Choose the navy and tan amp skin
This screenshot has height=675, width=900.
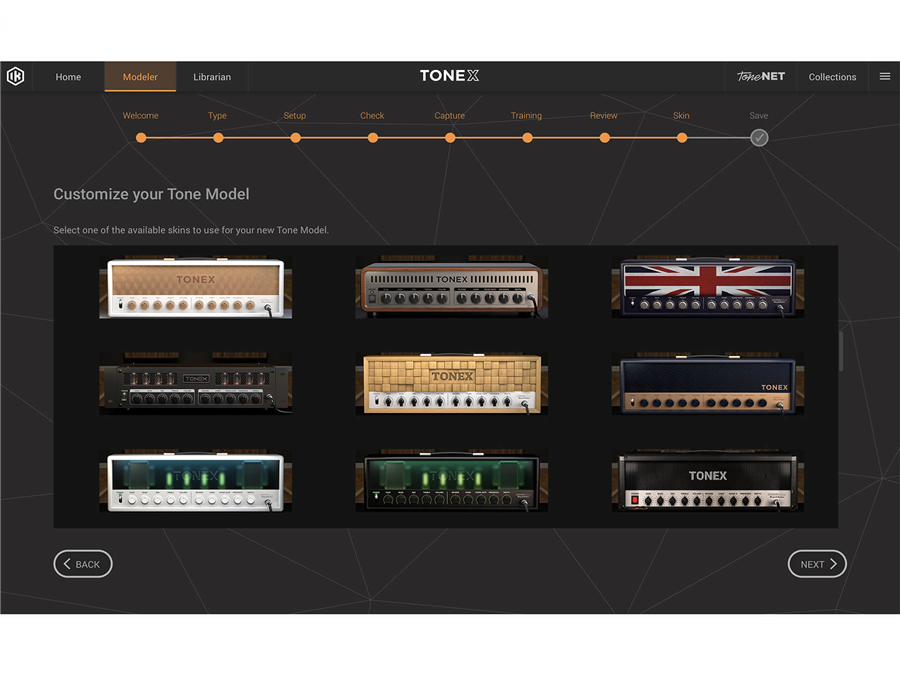(x=708, y=382)
